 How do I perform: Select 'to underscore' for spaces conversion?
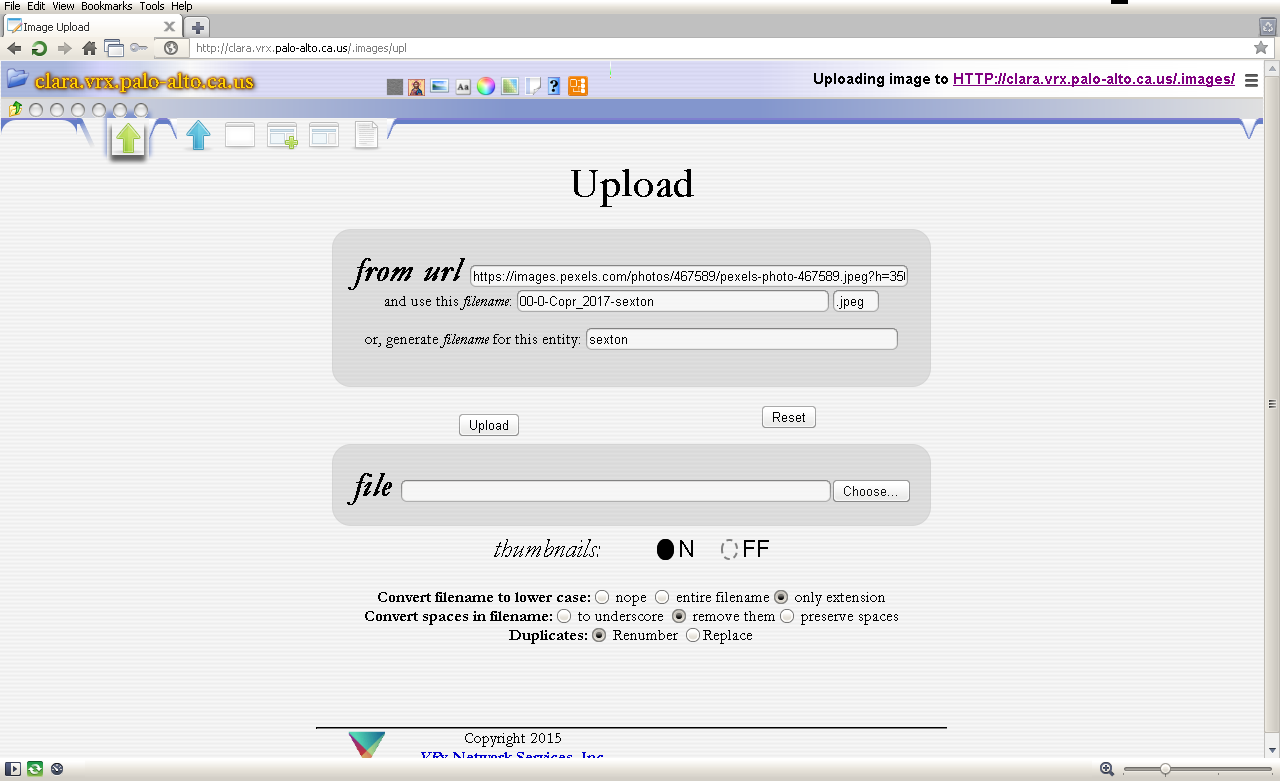point(564,616)
